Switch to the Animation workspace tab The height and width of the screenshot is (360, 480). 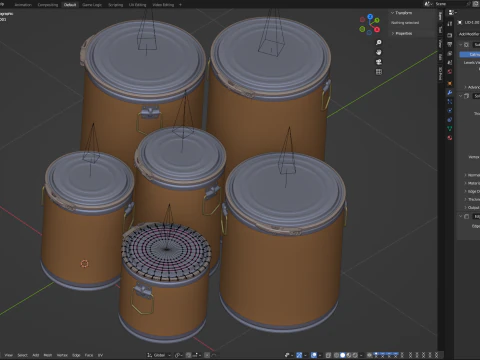pos(23,5)
